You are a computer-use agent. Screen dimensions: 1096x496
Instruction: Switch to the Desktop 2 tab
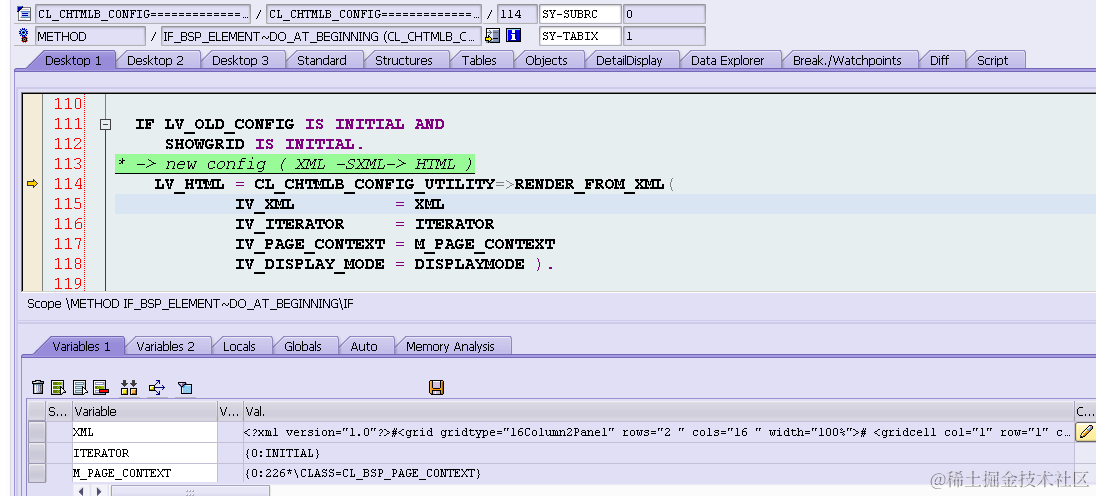(155, 61)
